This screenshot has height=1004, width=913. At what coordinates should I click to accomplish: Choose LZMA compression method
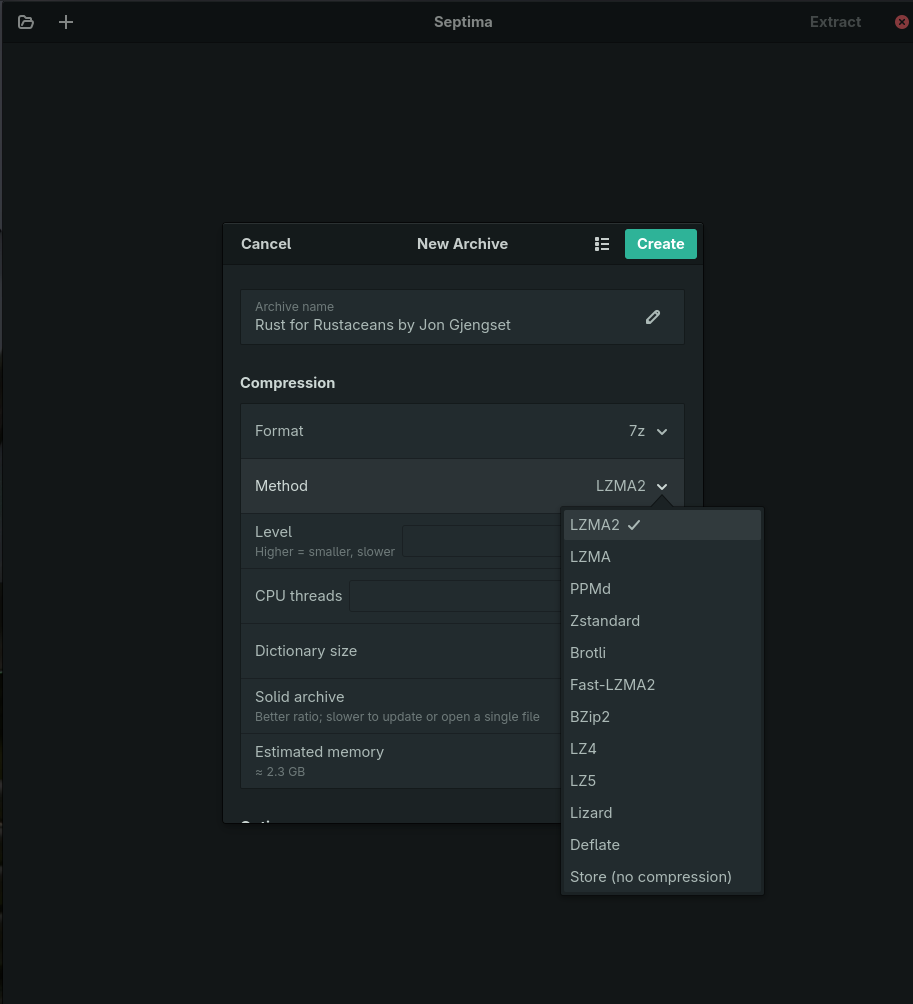pos(662,557)
